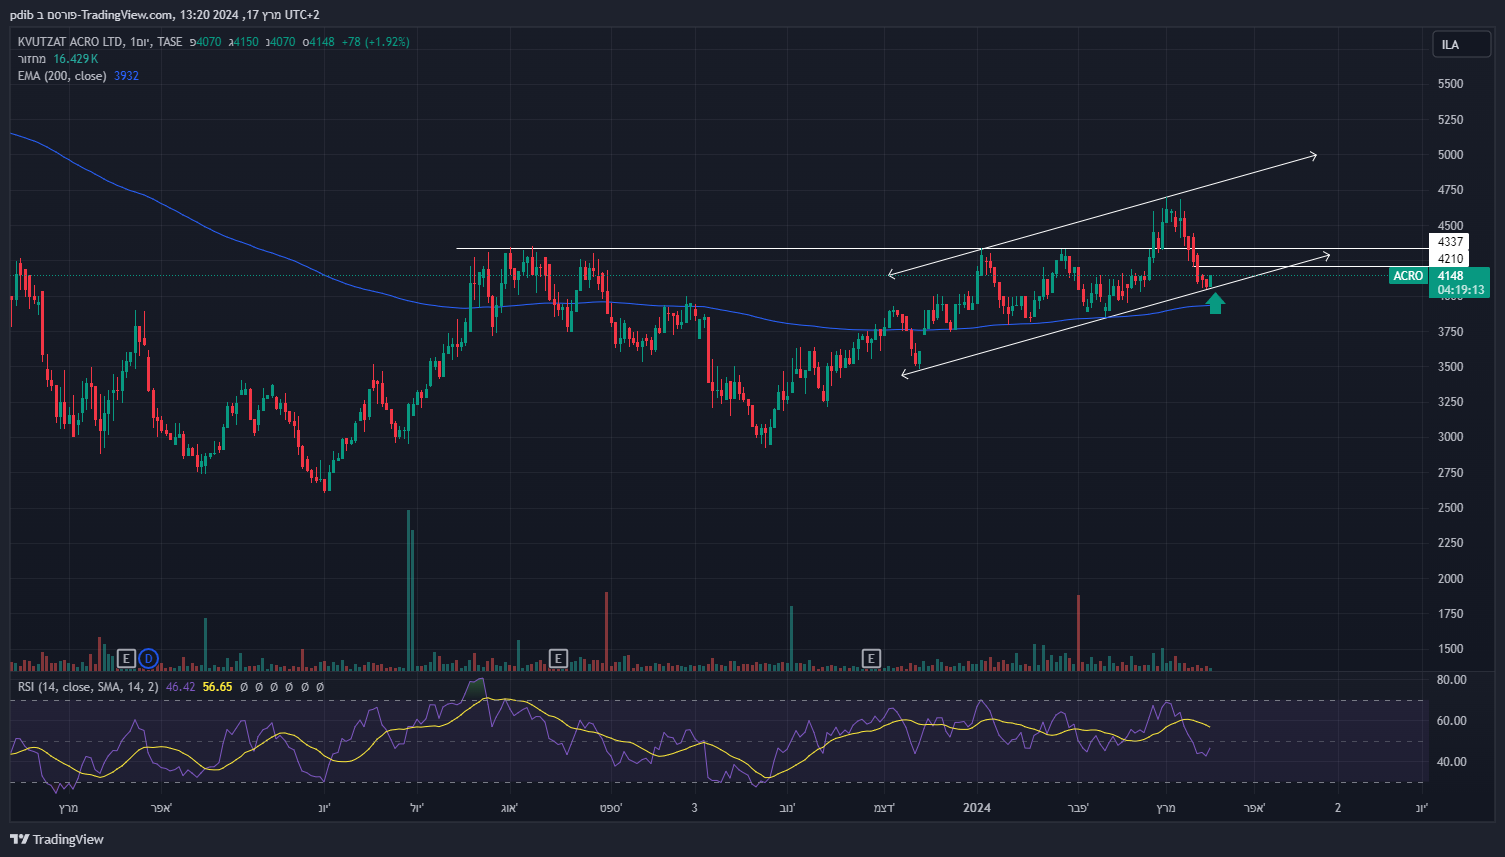Click the נוב' month label on the time axis
The image size is (1505, 857).
[787, 807]
